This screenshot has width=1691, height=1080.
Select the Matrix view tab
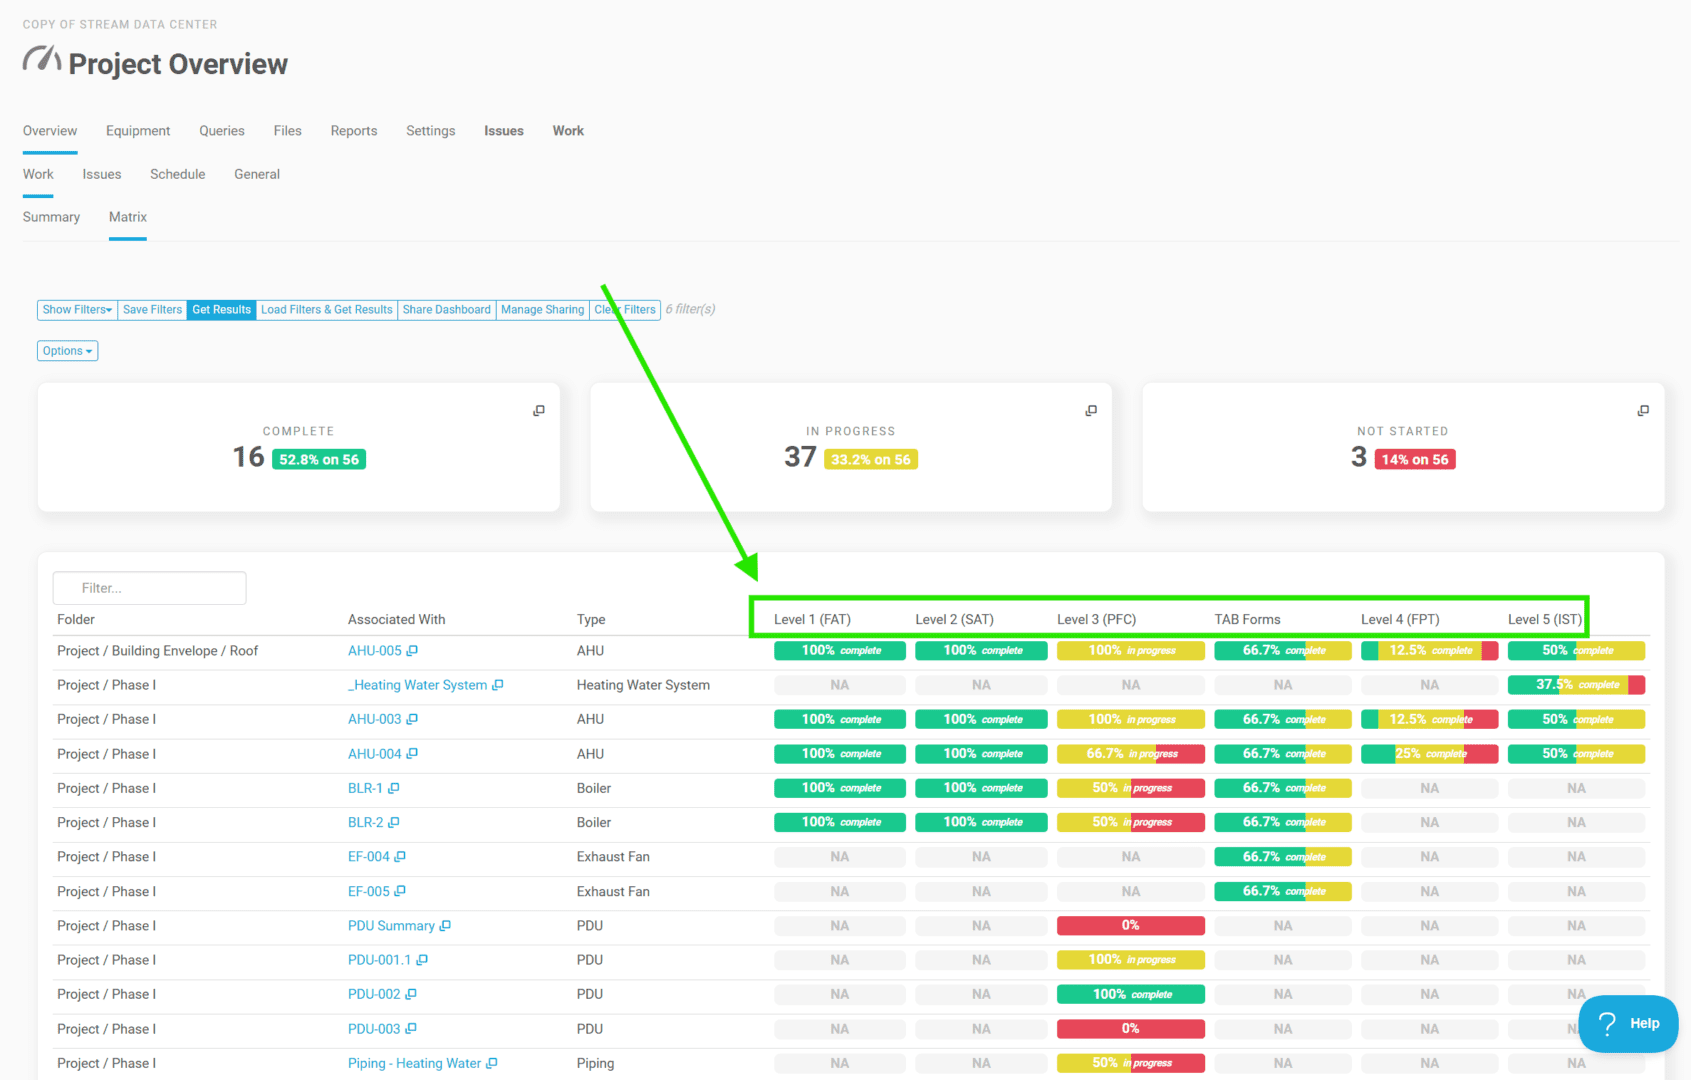pyautogui.click(x=128, y=217)
